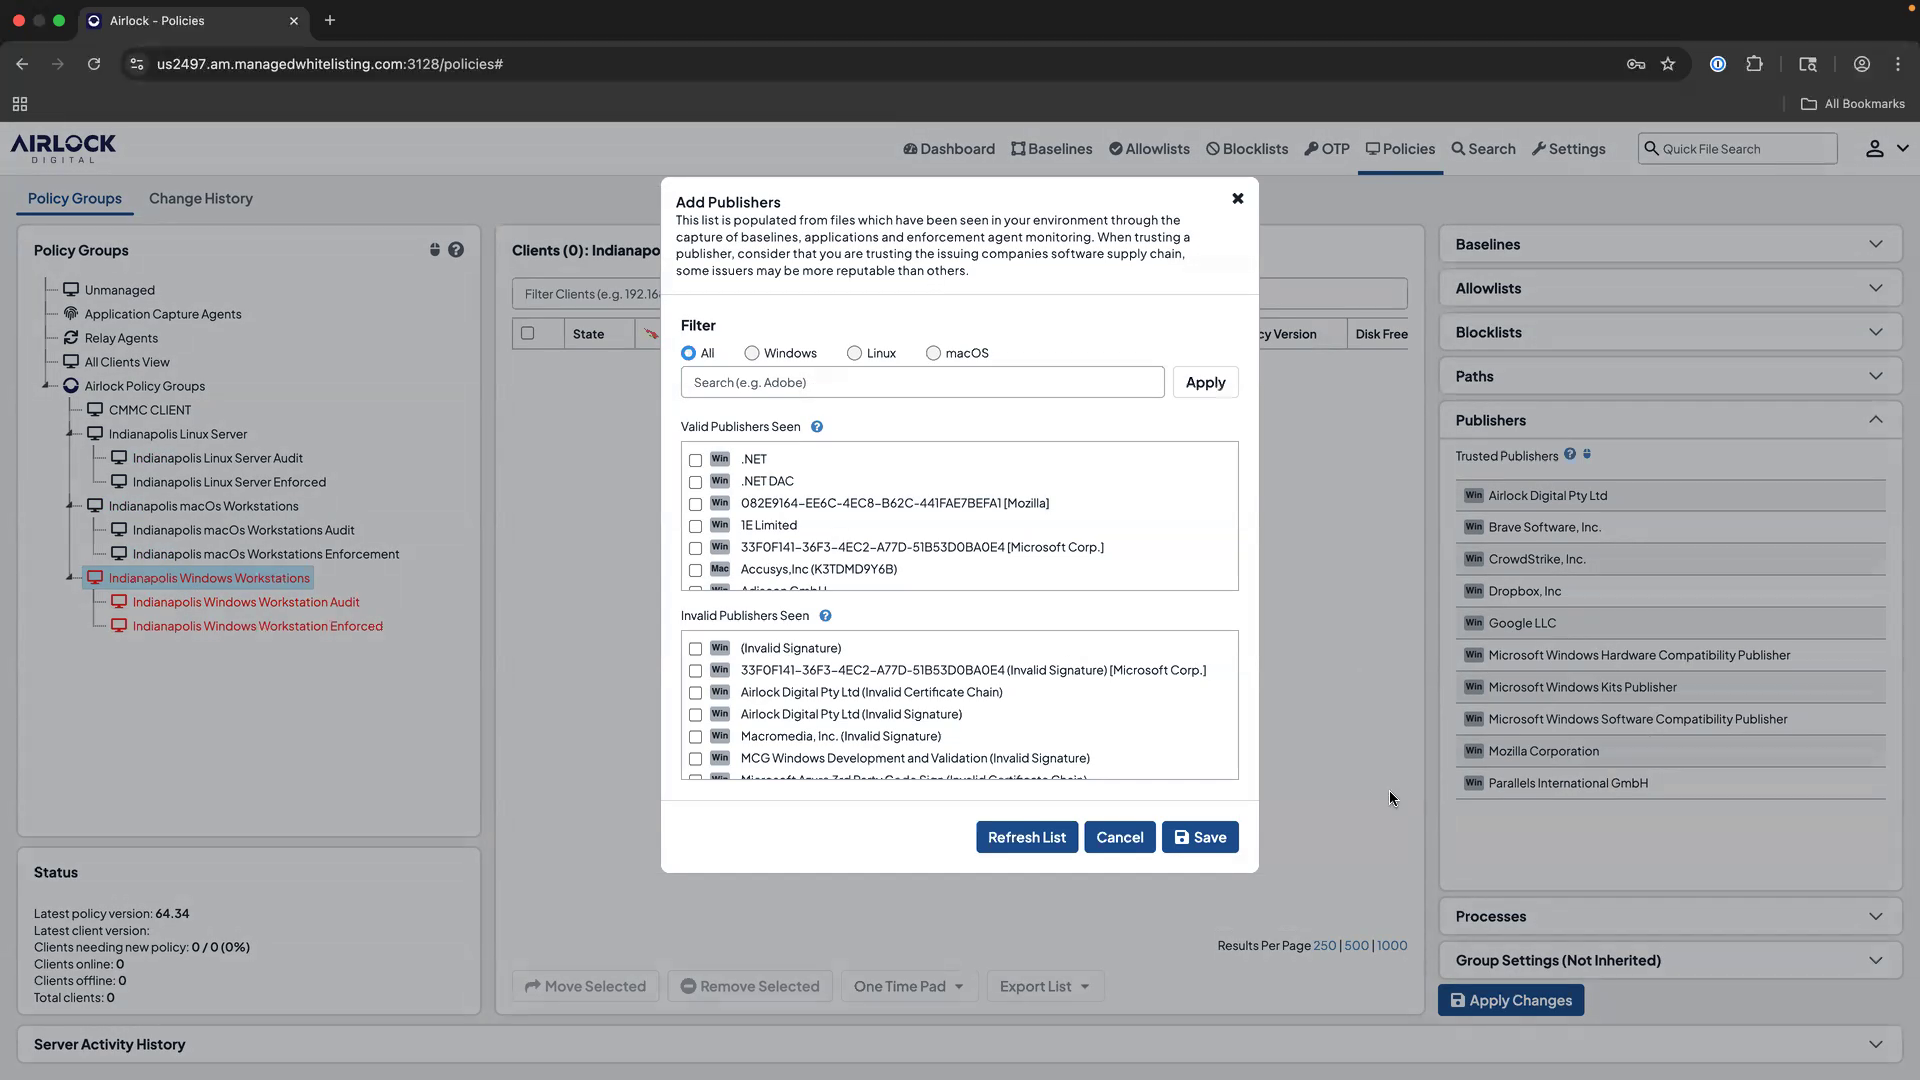1920x1080 pixels.
Task: Click the Airlock Digital logo
Action: pos(62,148)
